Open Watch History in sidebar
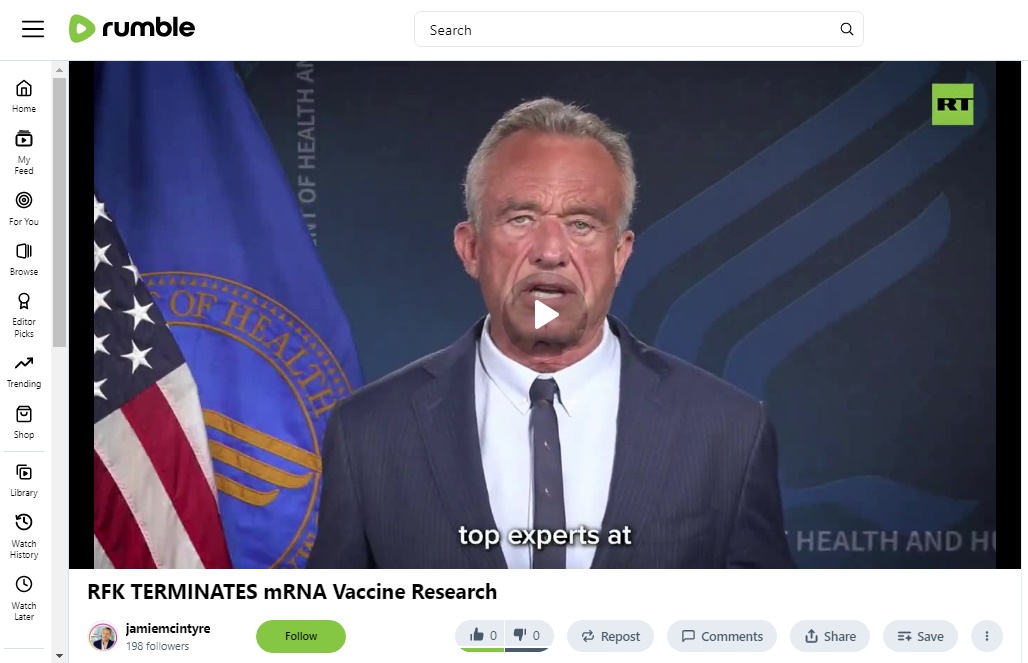 pos(24,537)
